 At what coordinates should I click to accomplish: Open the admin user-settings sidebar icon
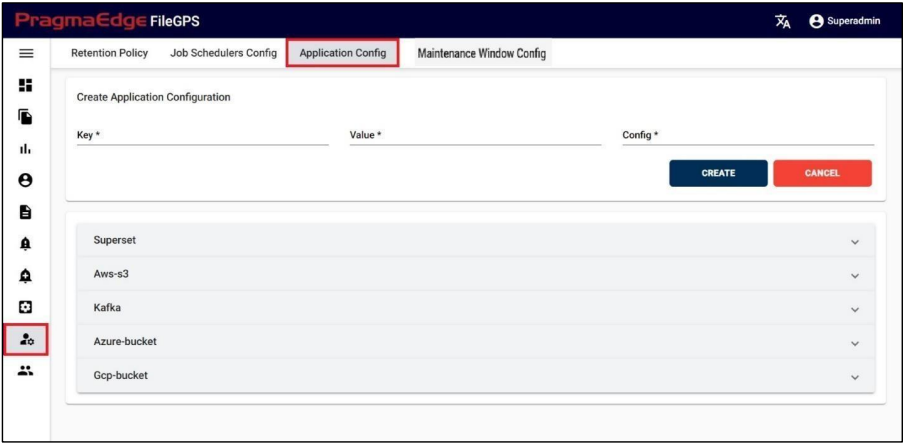tap(26, 340)
